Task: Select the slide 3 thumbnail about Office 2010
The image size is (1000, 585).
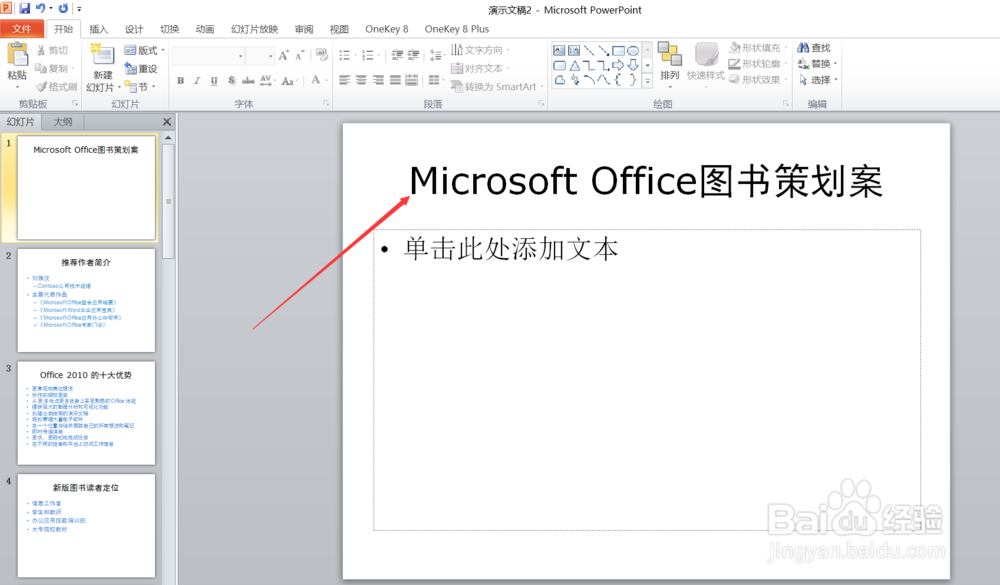Action: pyautogui.click(x=86, y=414)
